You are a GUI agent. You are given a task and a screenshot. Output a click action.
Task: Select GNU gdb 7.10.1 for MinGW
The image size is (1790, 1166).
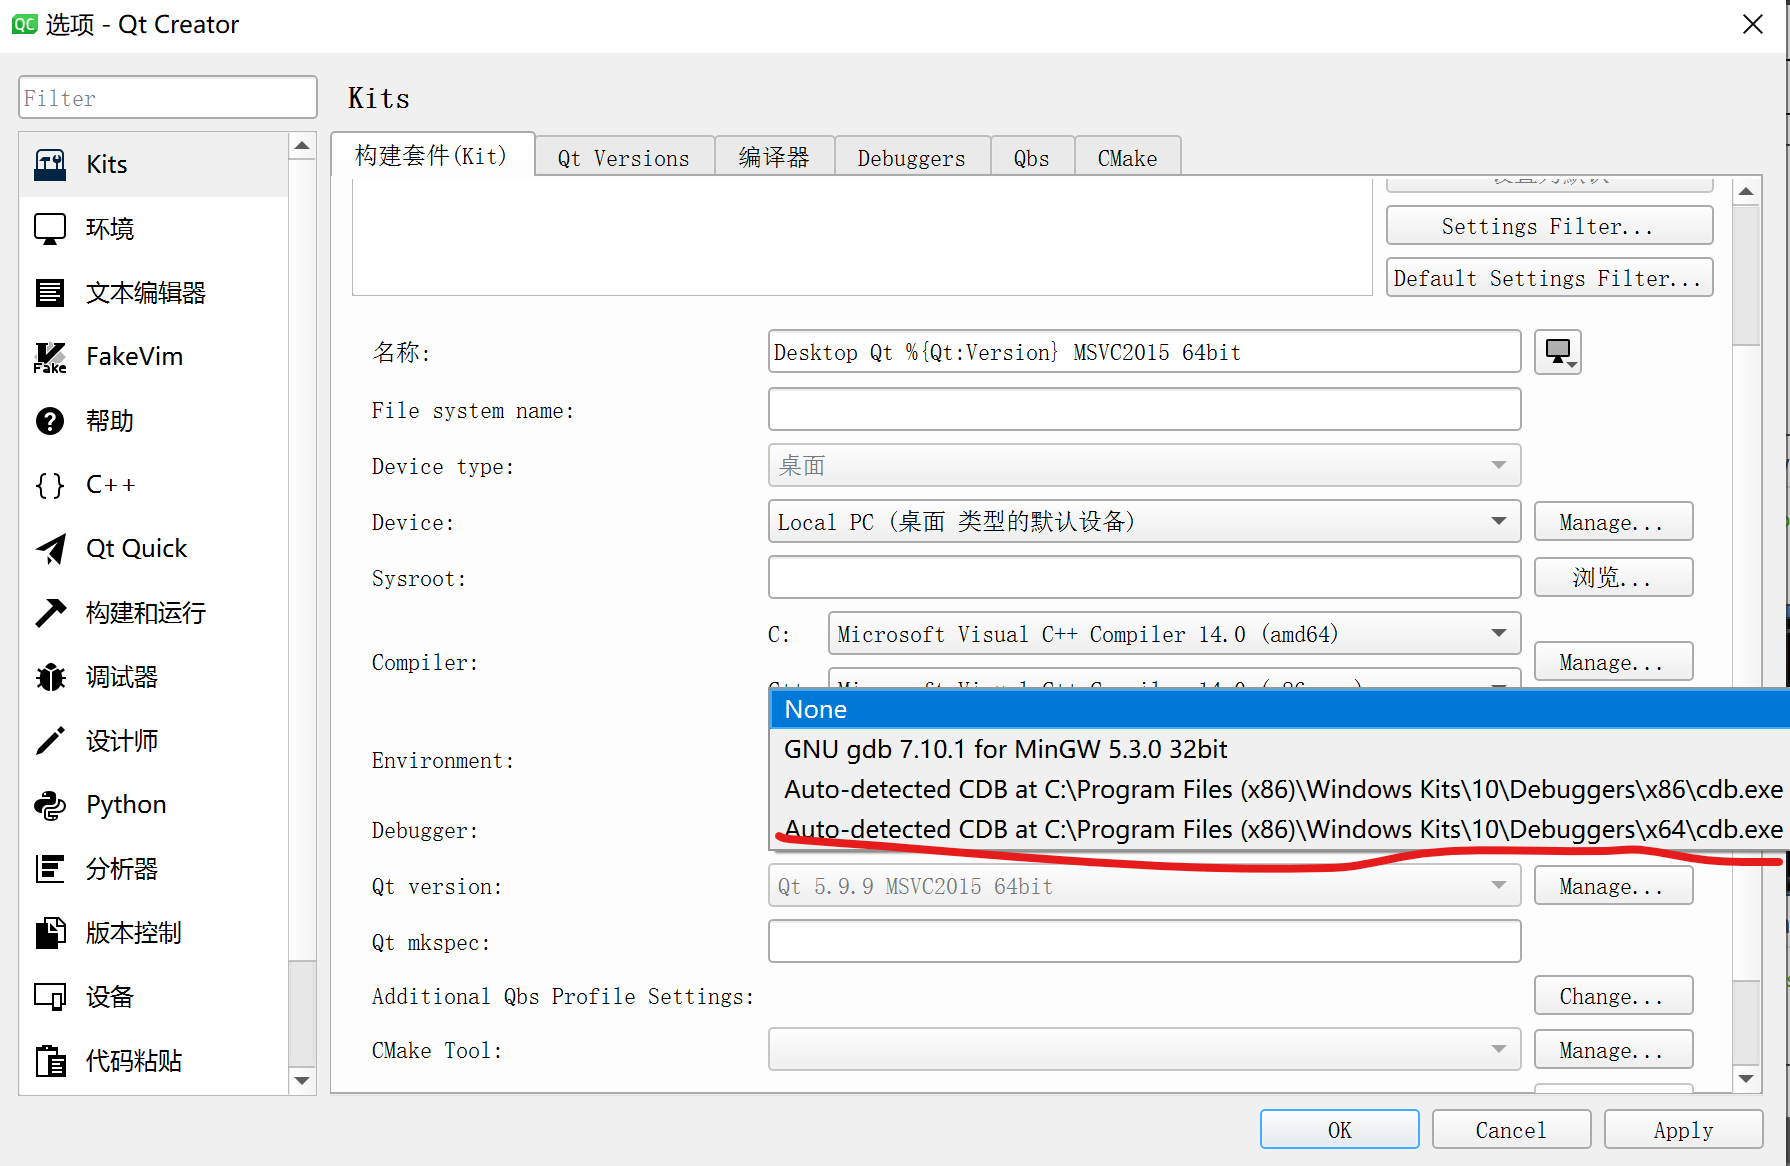point(1005,749)
